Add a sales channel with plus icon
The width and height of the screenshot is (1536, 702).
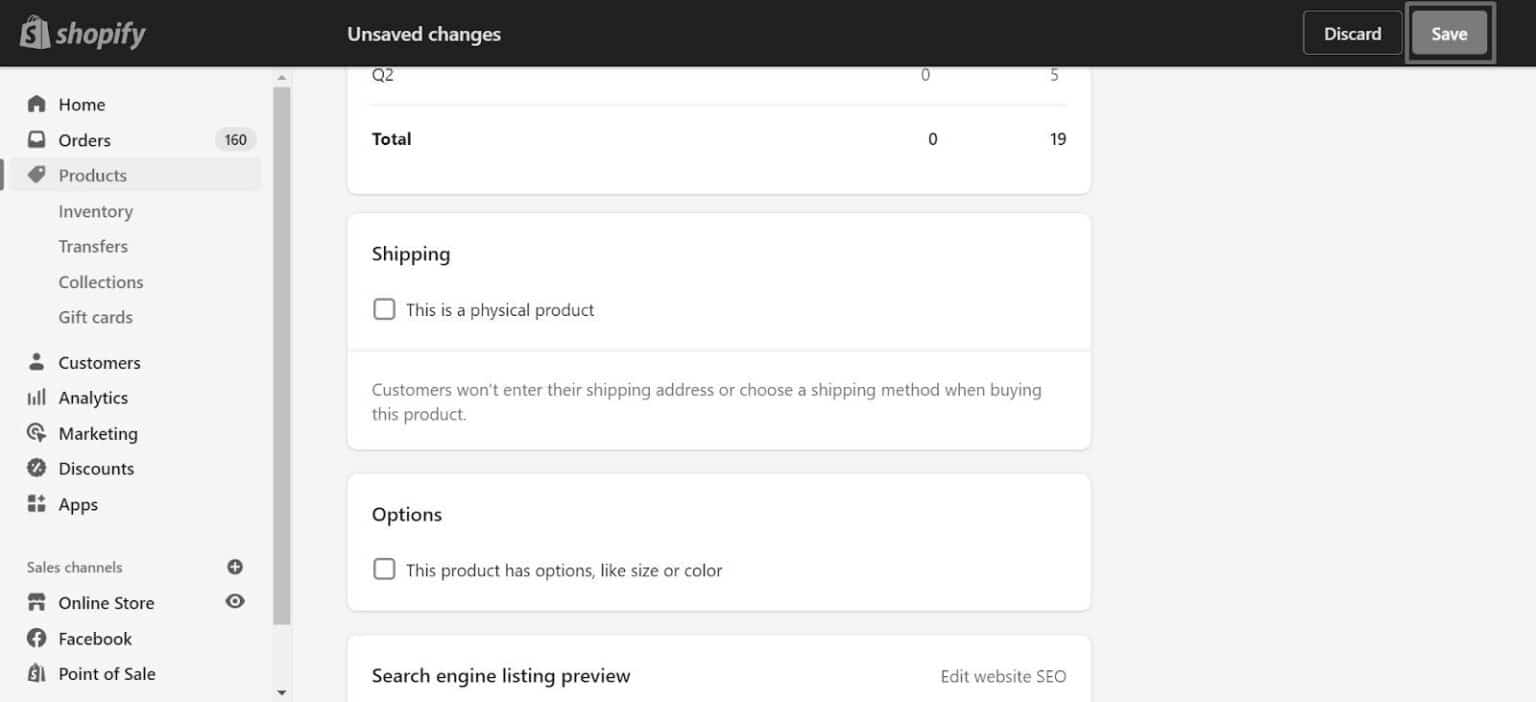(235, 567)
